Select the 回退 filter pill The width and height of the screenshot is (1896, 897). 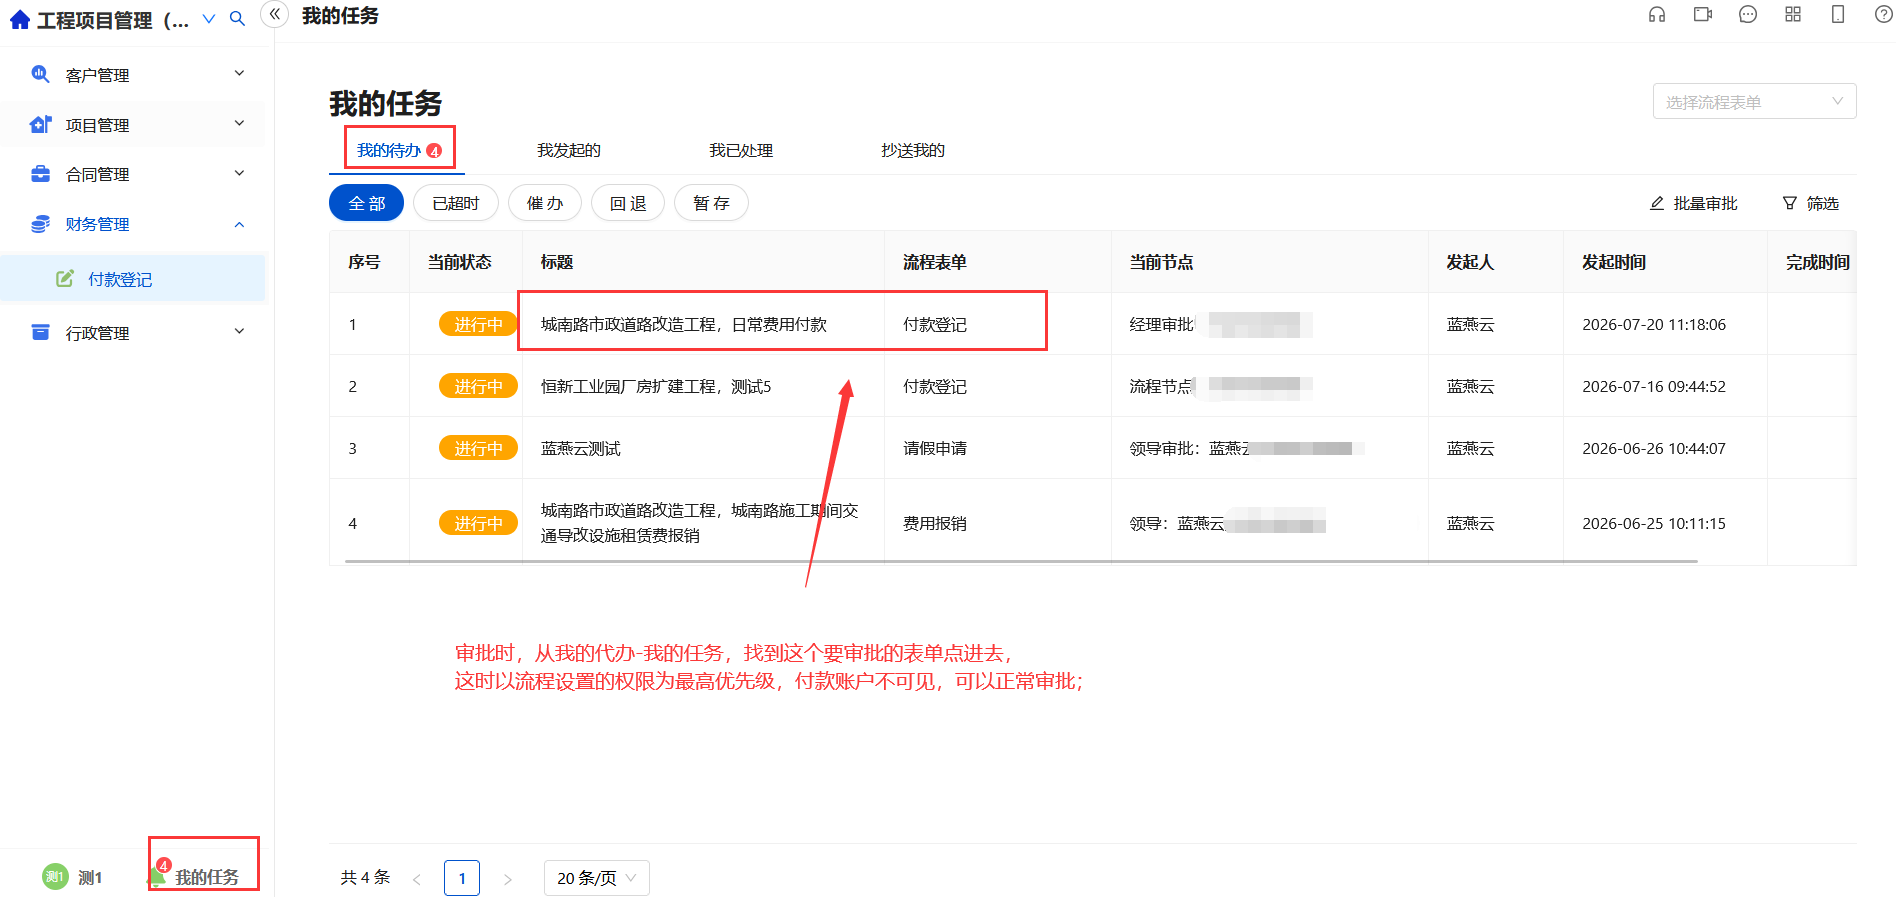tap(628, 203)
